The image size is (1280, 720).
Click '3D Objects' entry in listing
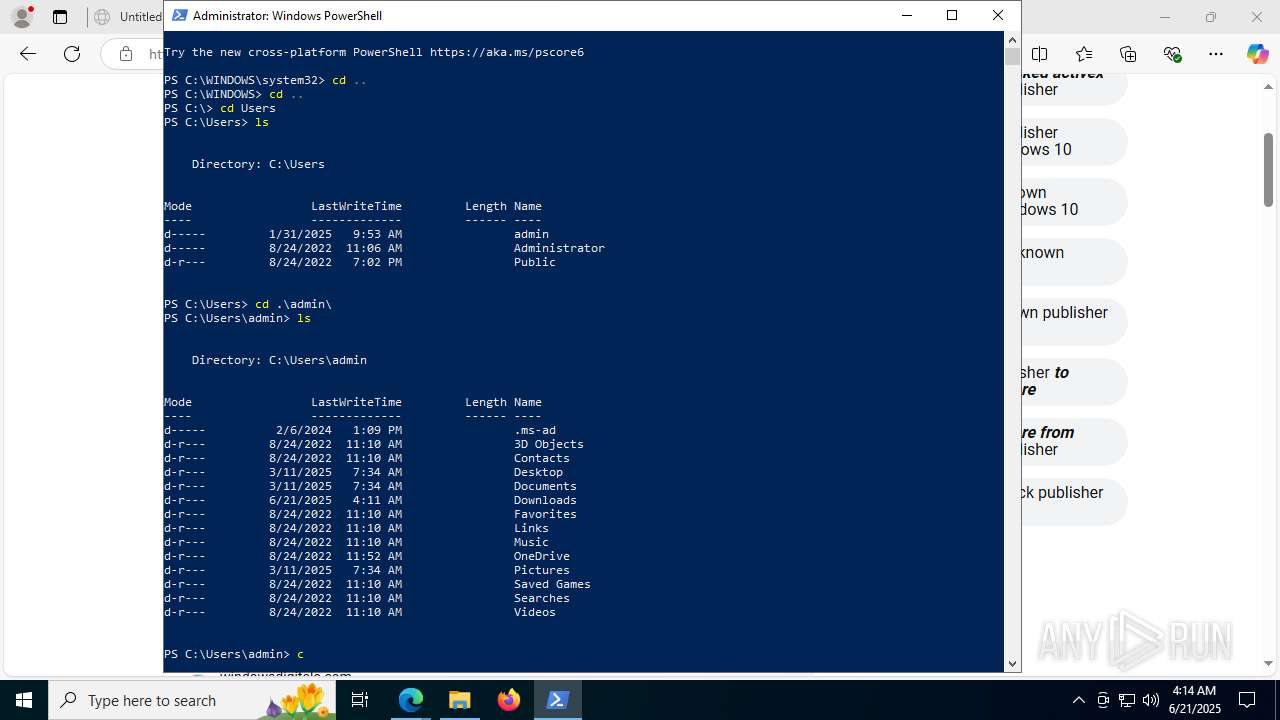(x=548, y=444)
